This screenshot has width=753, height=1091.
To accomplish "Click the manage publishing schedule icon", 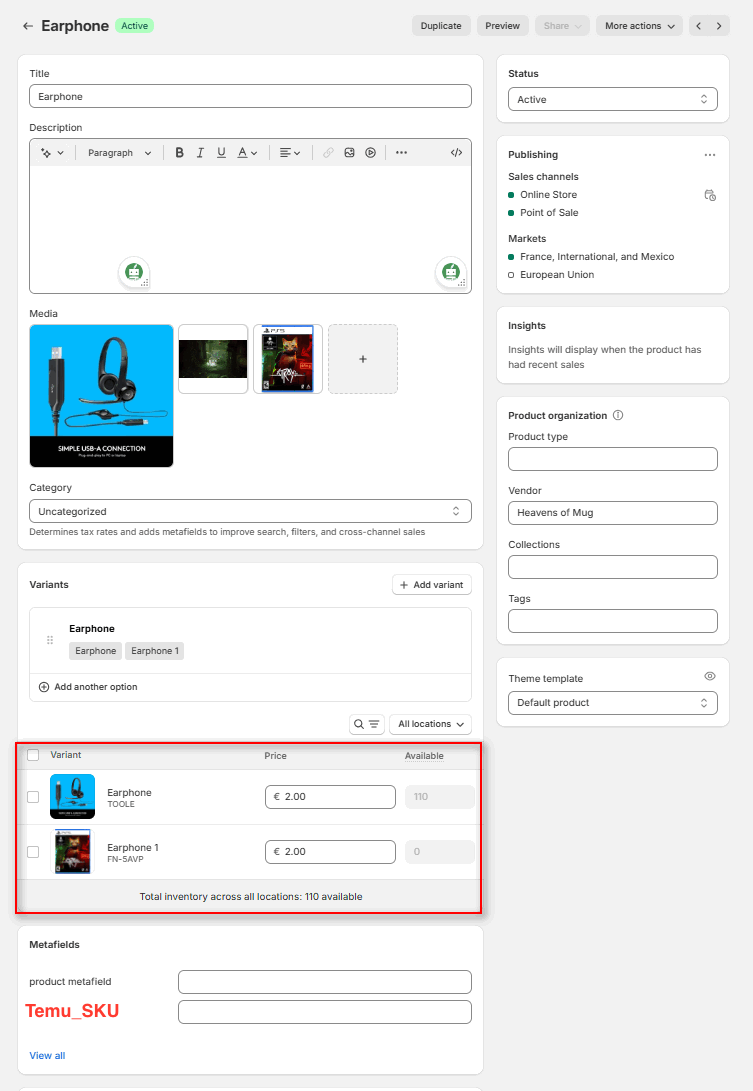I will 710,195.
